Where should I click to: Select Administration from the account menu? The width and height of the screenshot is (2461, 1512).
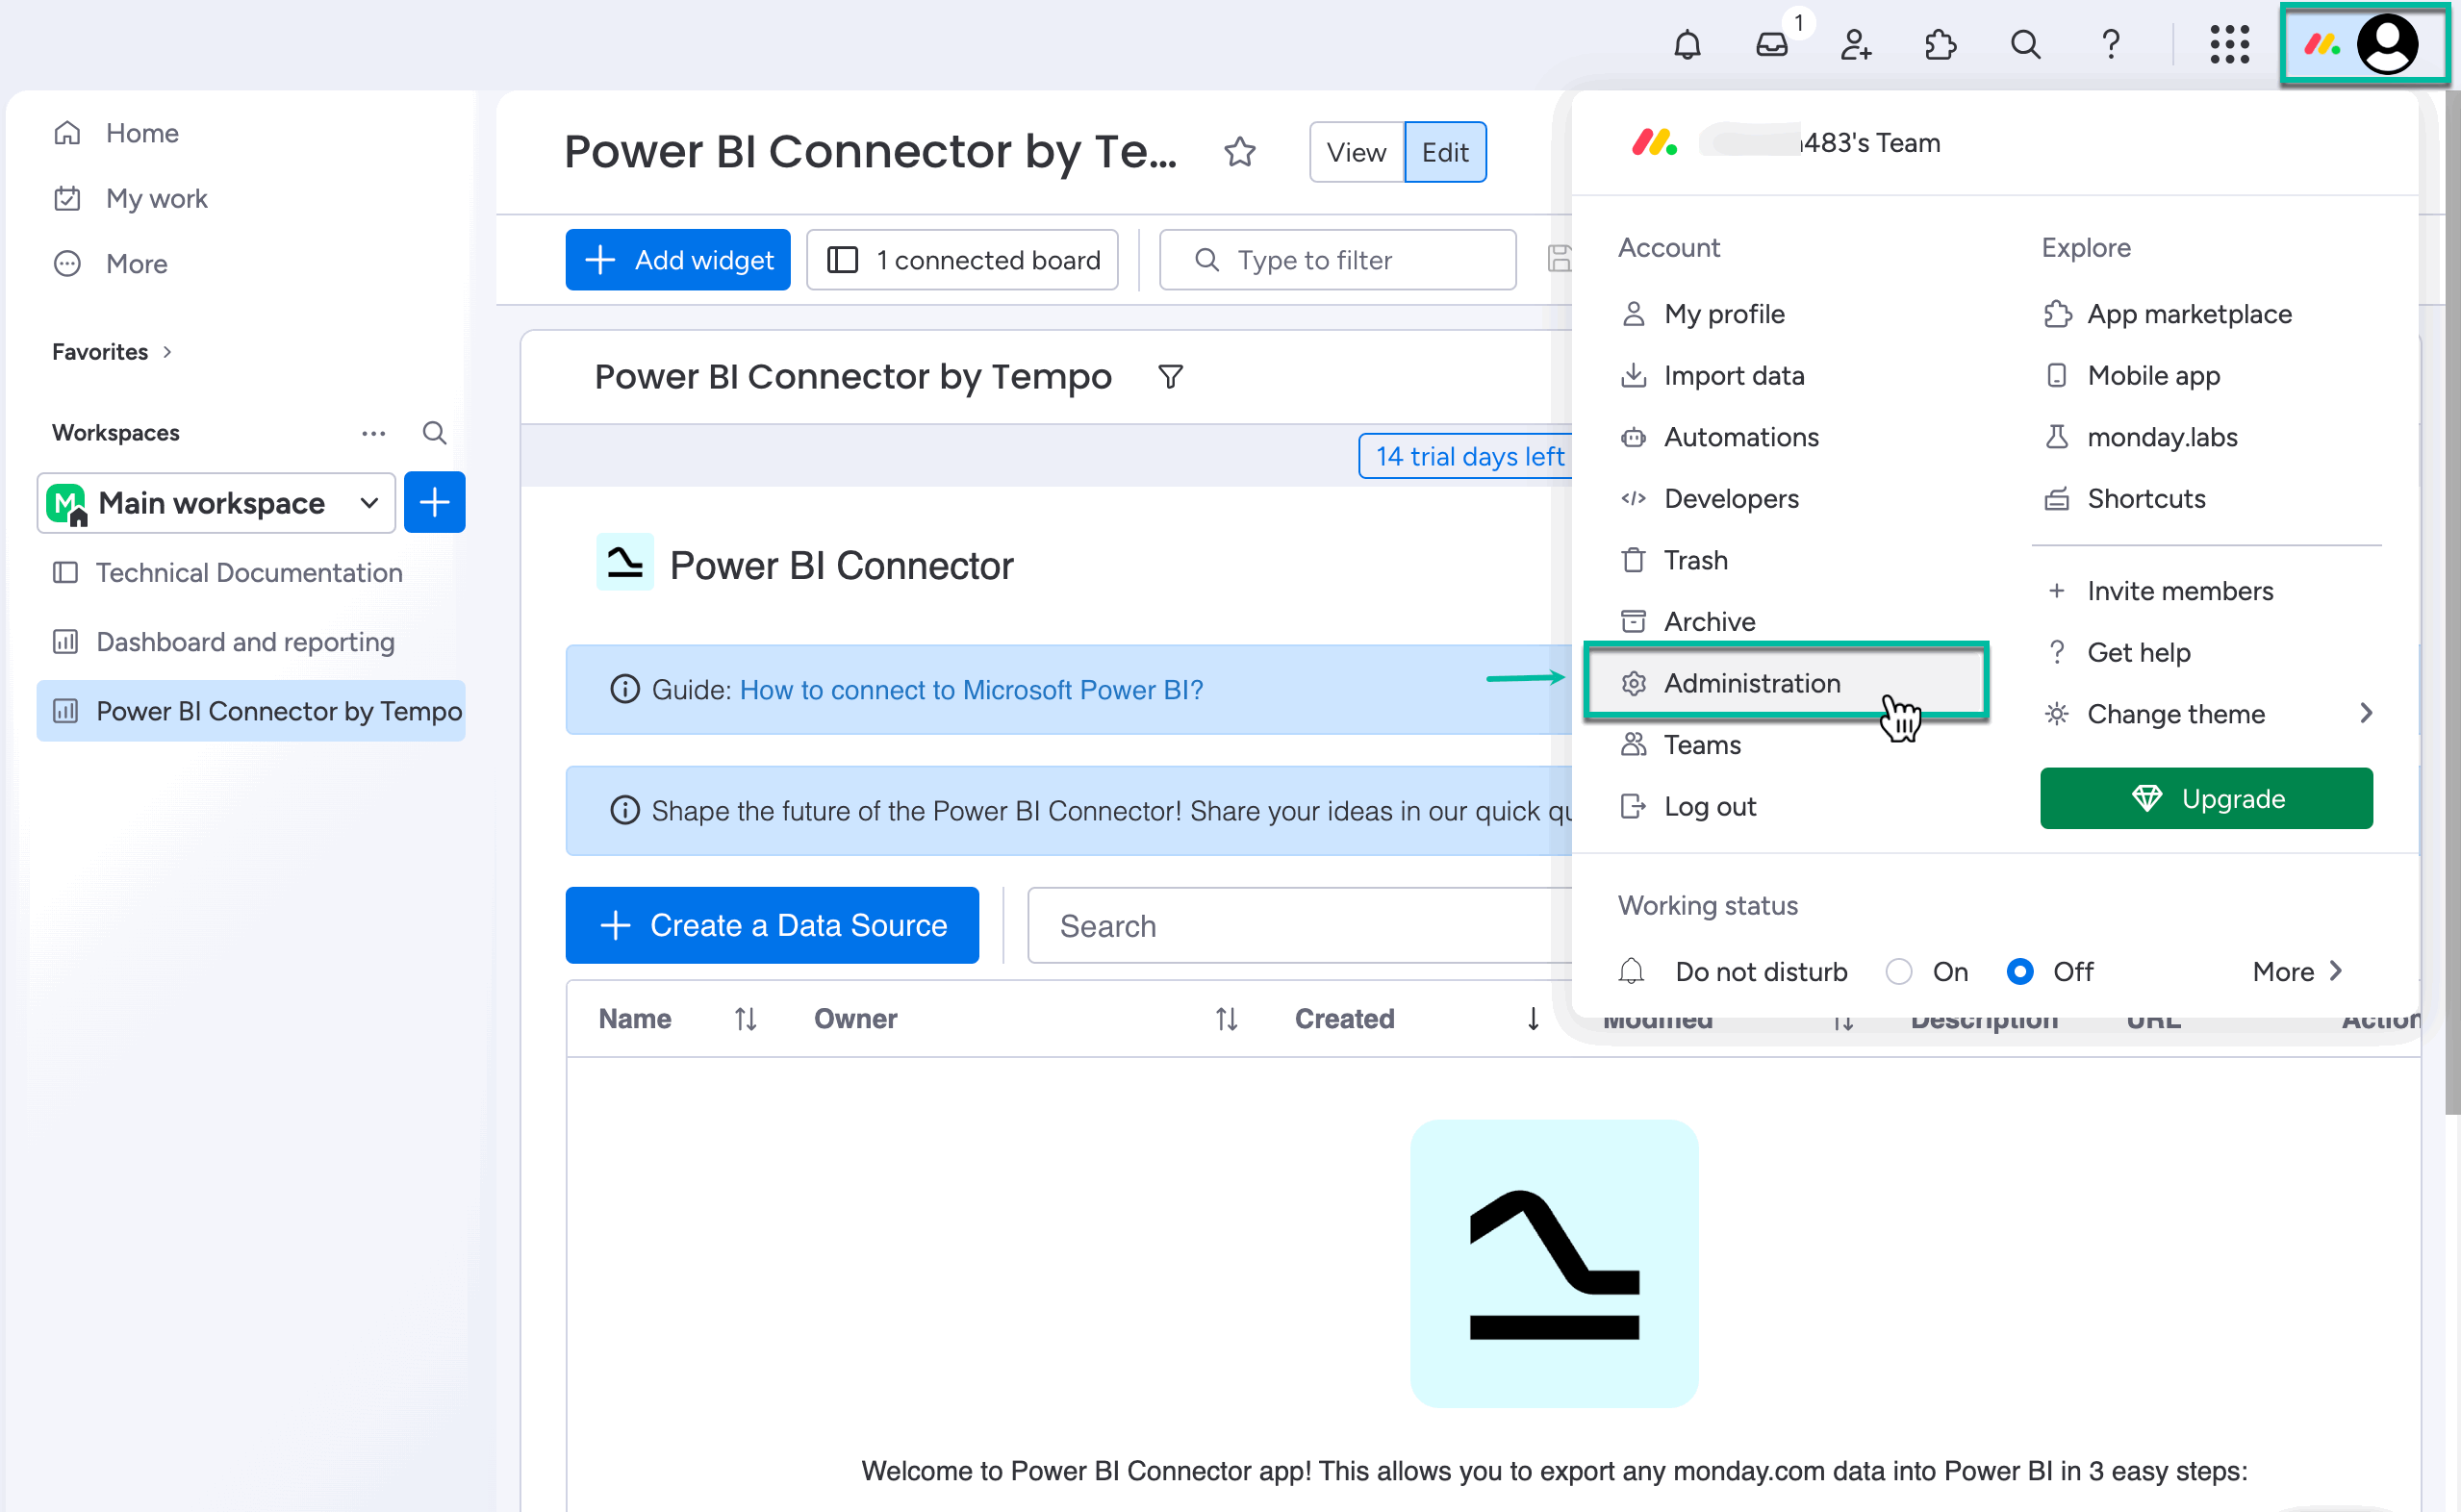coord(1752,683)
